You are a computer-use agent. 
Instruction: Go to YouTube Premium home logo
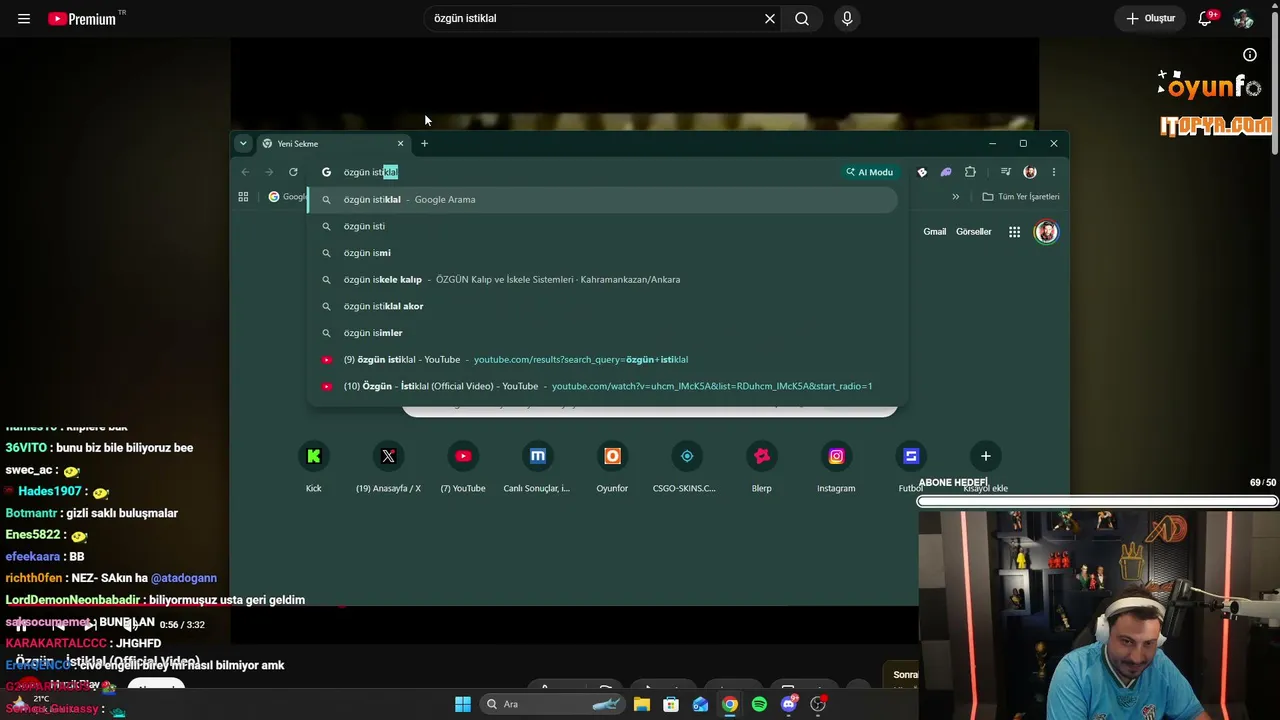pos(82,18)
